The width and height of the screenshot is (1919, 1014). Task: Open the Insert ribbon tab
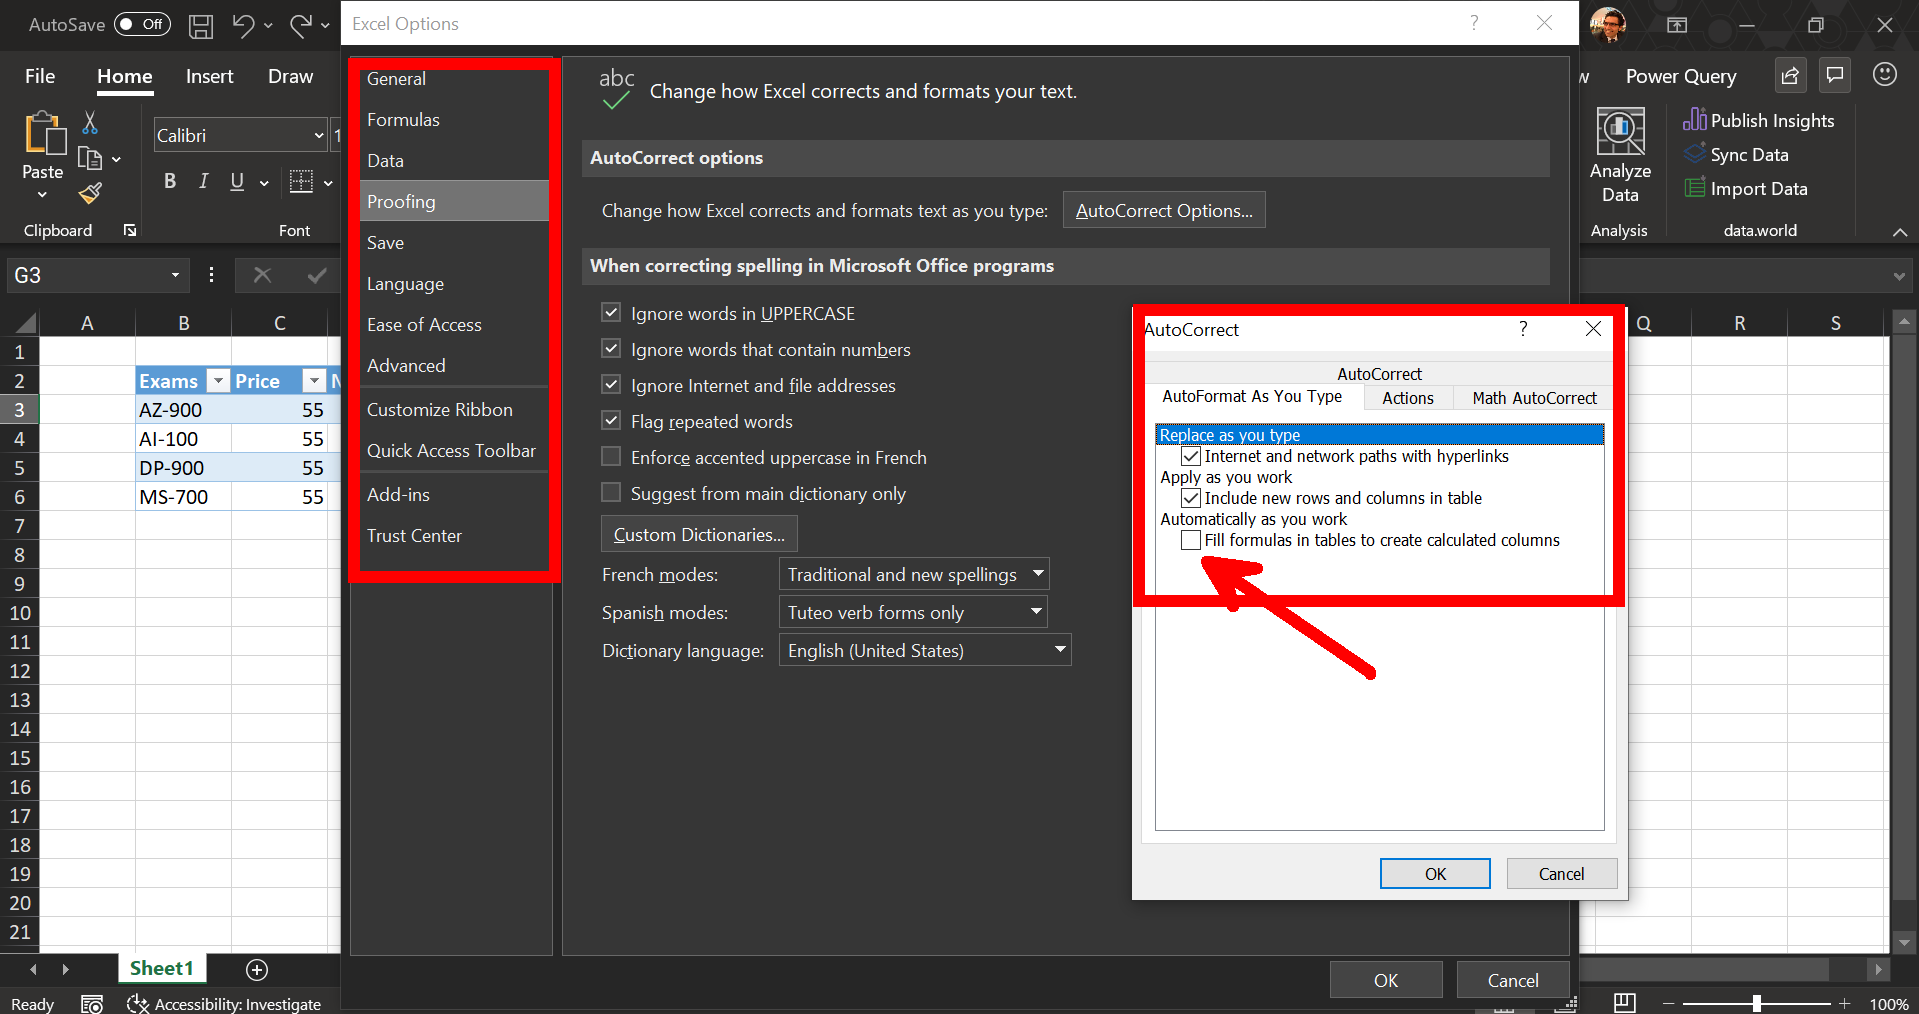point(209,76)
